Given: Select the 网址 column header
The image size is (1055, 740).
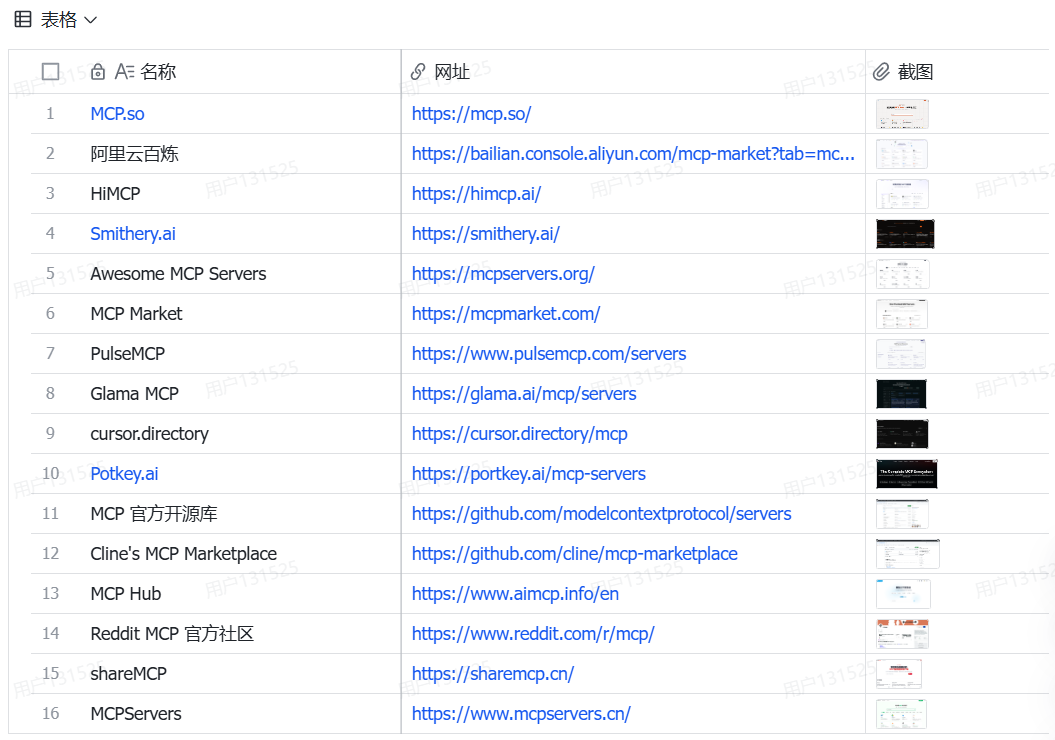Looking at the screenshot, I should (633, 71).
